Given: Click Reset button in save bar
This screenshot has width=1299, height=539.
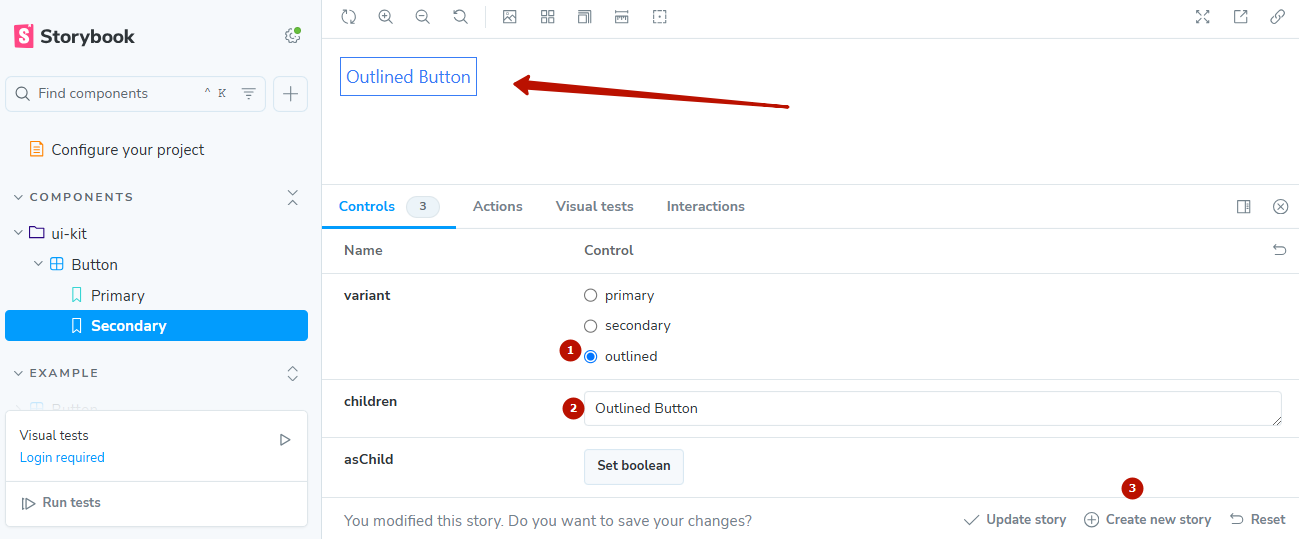Looking at the screenshot, I should 1257,520.
